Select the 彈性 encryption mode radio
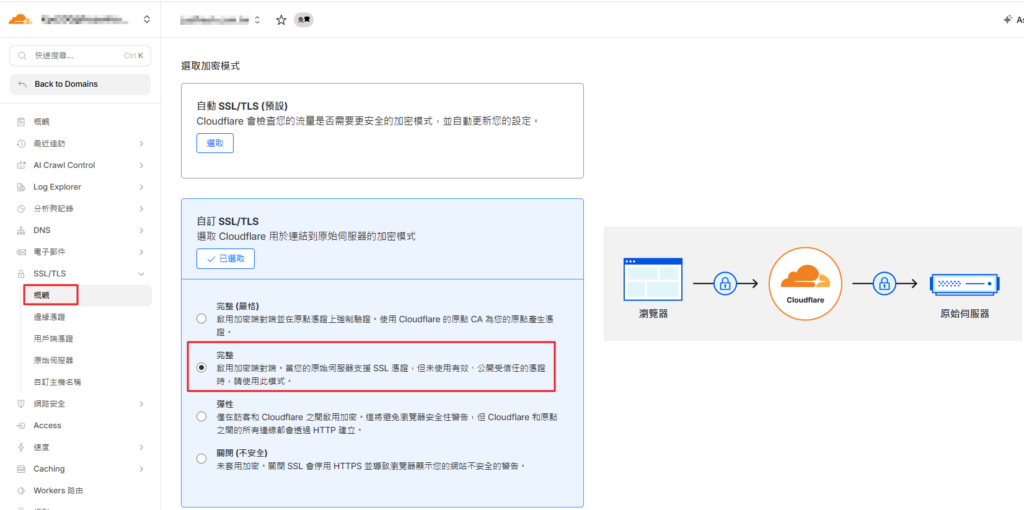Viewport: 1024px width, 510px height. pos(201,416)
